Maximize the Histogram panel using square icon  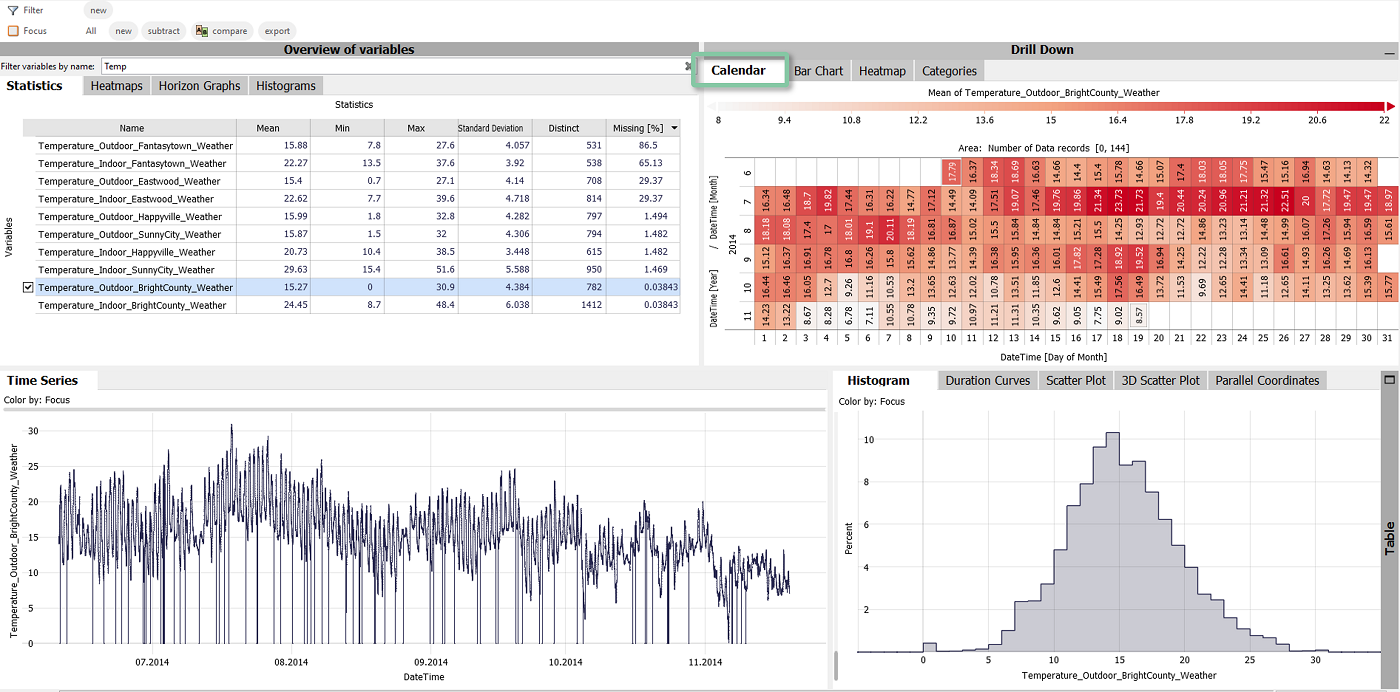coord(1388,380)
